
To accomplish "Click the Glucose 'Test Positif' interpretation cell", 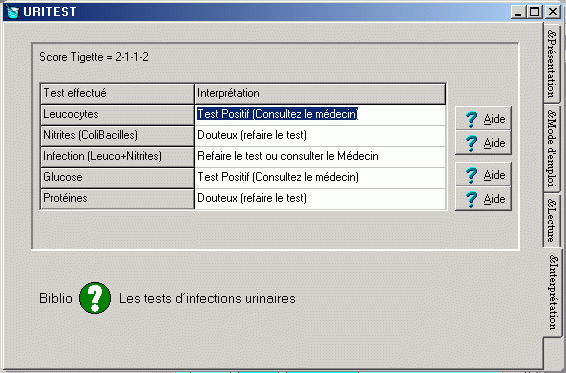I will (320, 178).
